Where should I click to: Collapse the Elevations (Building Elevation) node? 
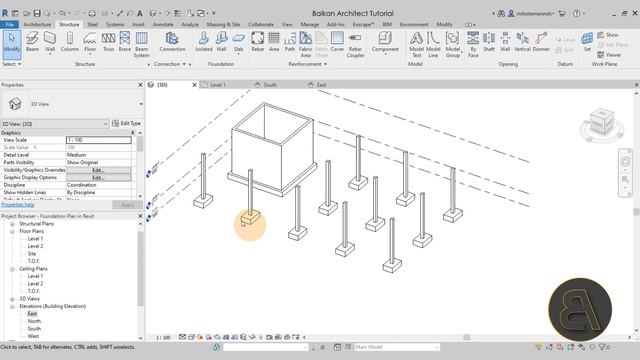[x=12, y=306]
